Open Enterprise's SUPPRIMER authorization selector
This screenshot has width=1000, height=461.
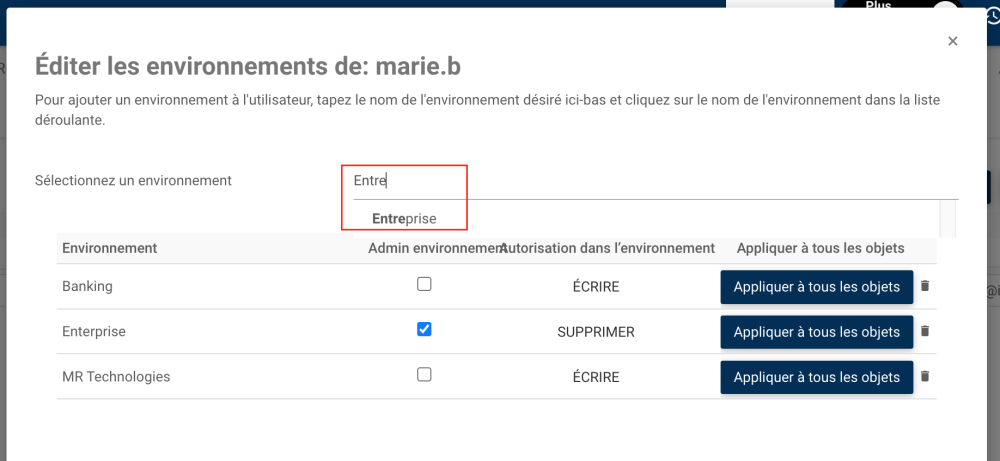click(596, 332)
